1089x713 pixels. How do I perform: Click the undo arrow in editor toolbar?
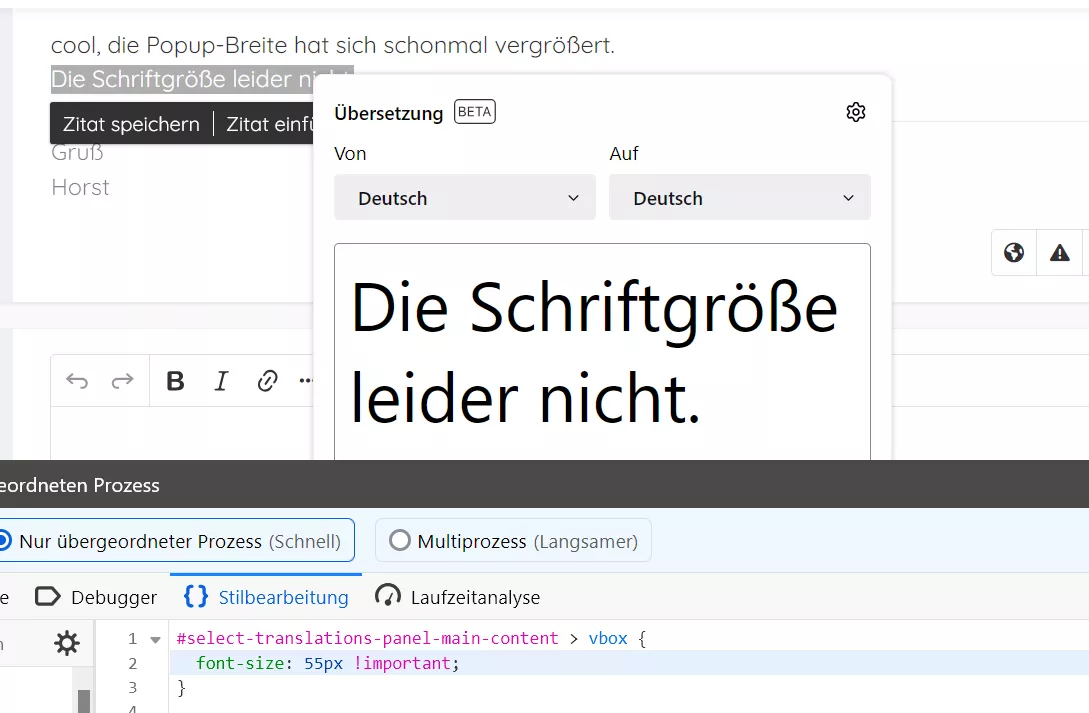pos(77,380)
